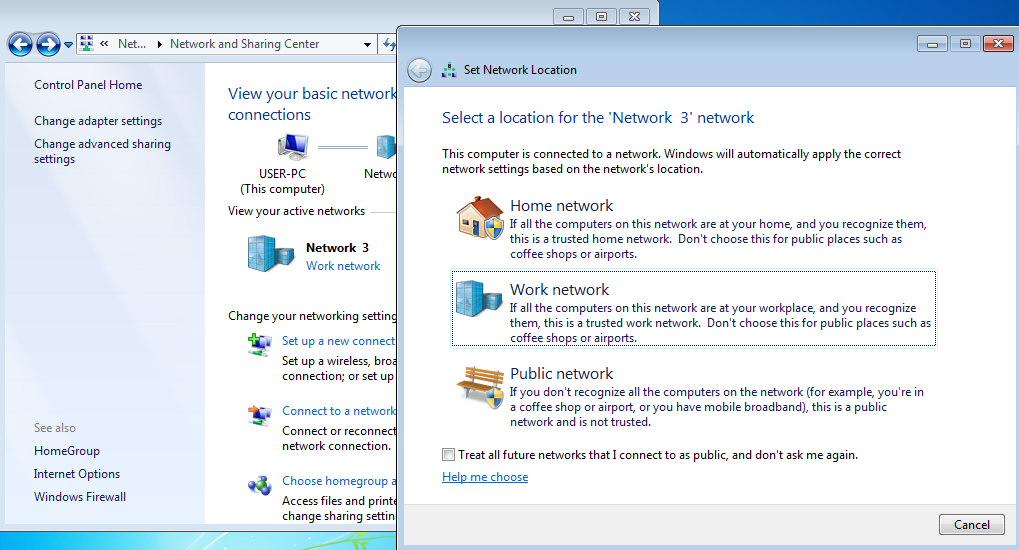This screenshot has height=550, width=1019.
Task: Open Control Panel Home
Action: coord(88,85)
